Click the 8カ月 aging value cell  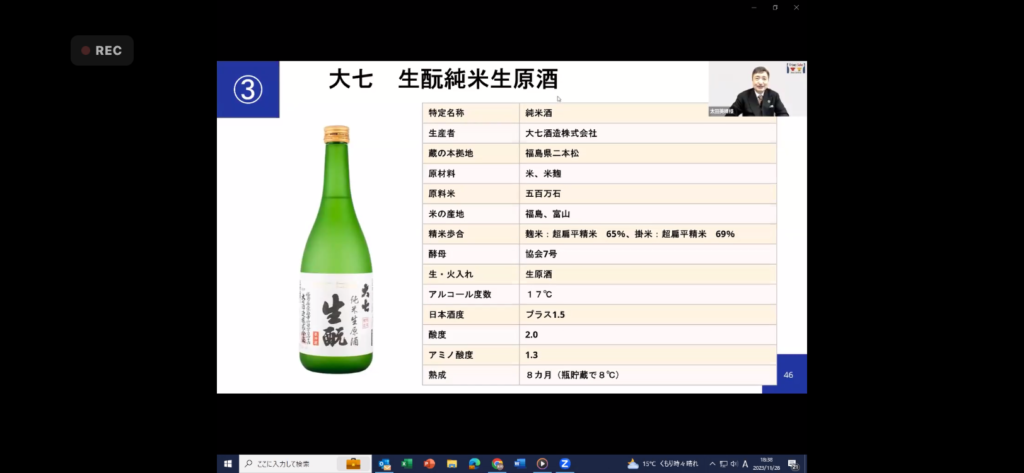click(648, 375)
